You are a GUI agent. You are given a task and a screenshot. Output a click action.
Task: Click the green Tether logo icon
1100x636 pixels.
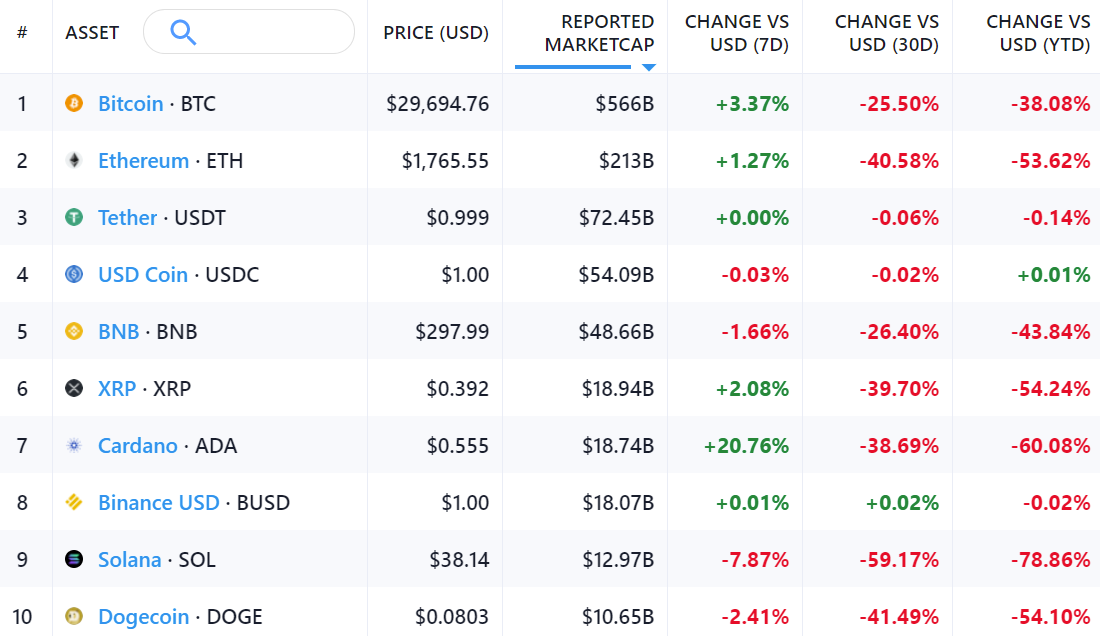click(x=74, y=217)
